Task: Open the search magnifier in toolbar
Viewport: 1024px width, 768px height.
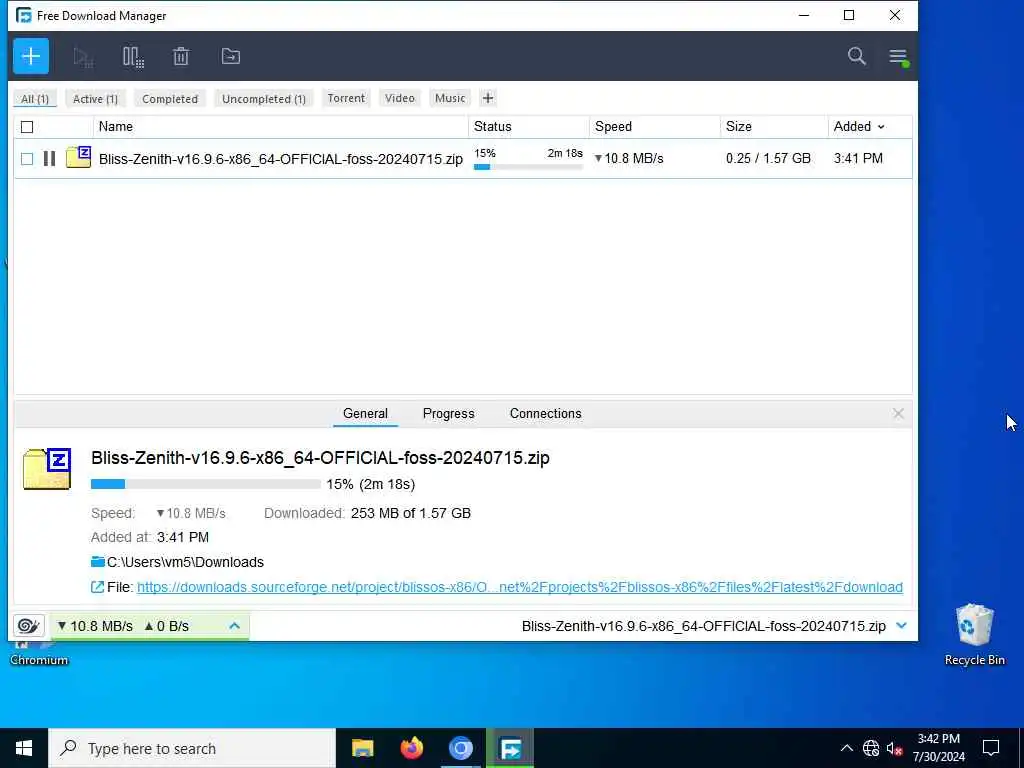Action: click(x=857, y=56)
